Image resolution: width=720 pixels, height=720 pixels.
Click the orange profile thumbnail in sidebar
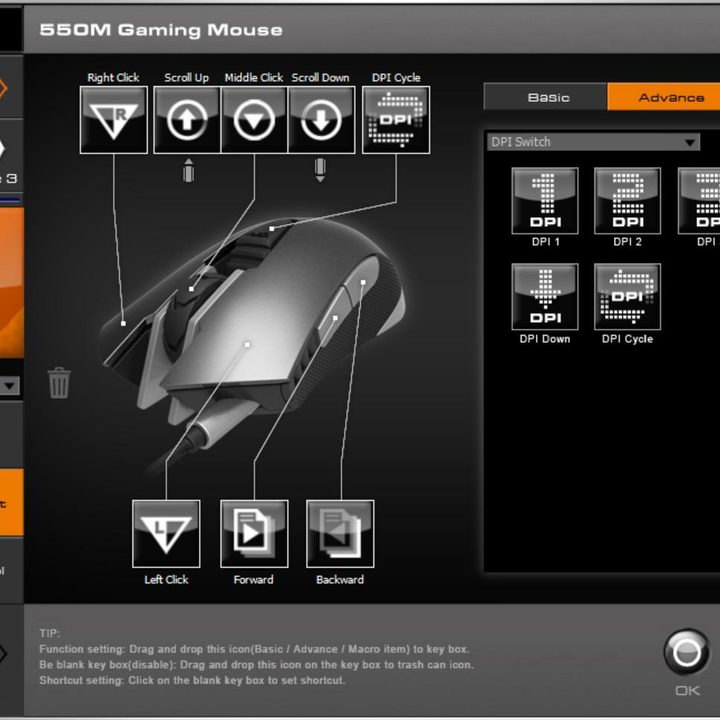11,282
